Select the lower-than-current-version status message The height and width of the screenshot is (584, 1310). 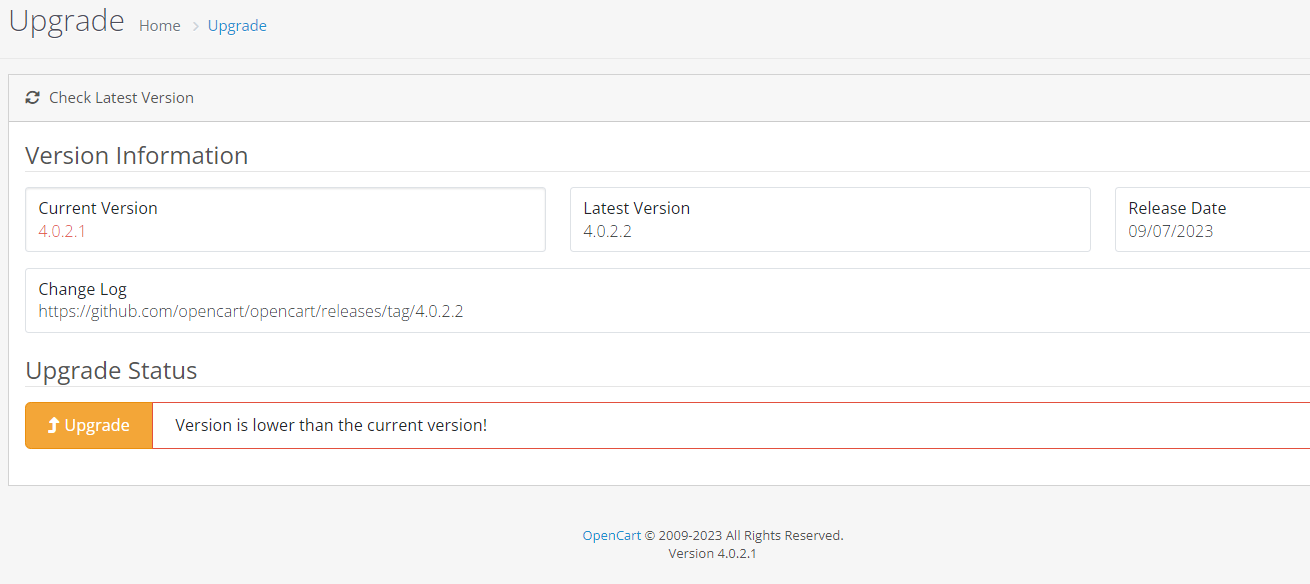point(331,425)
